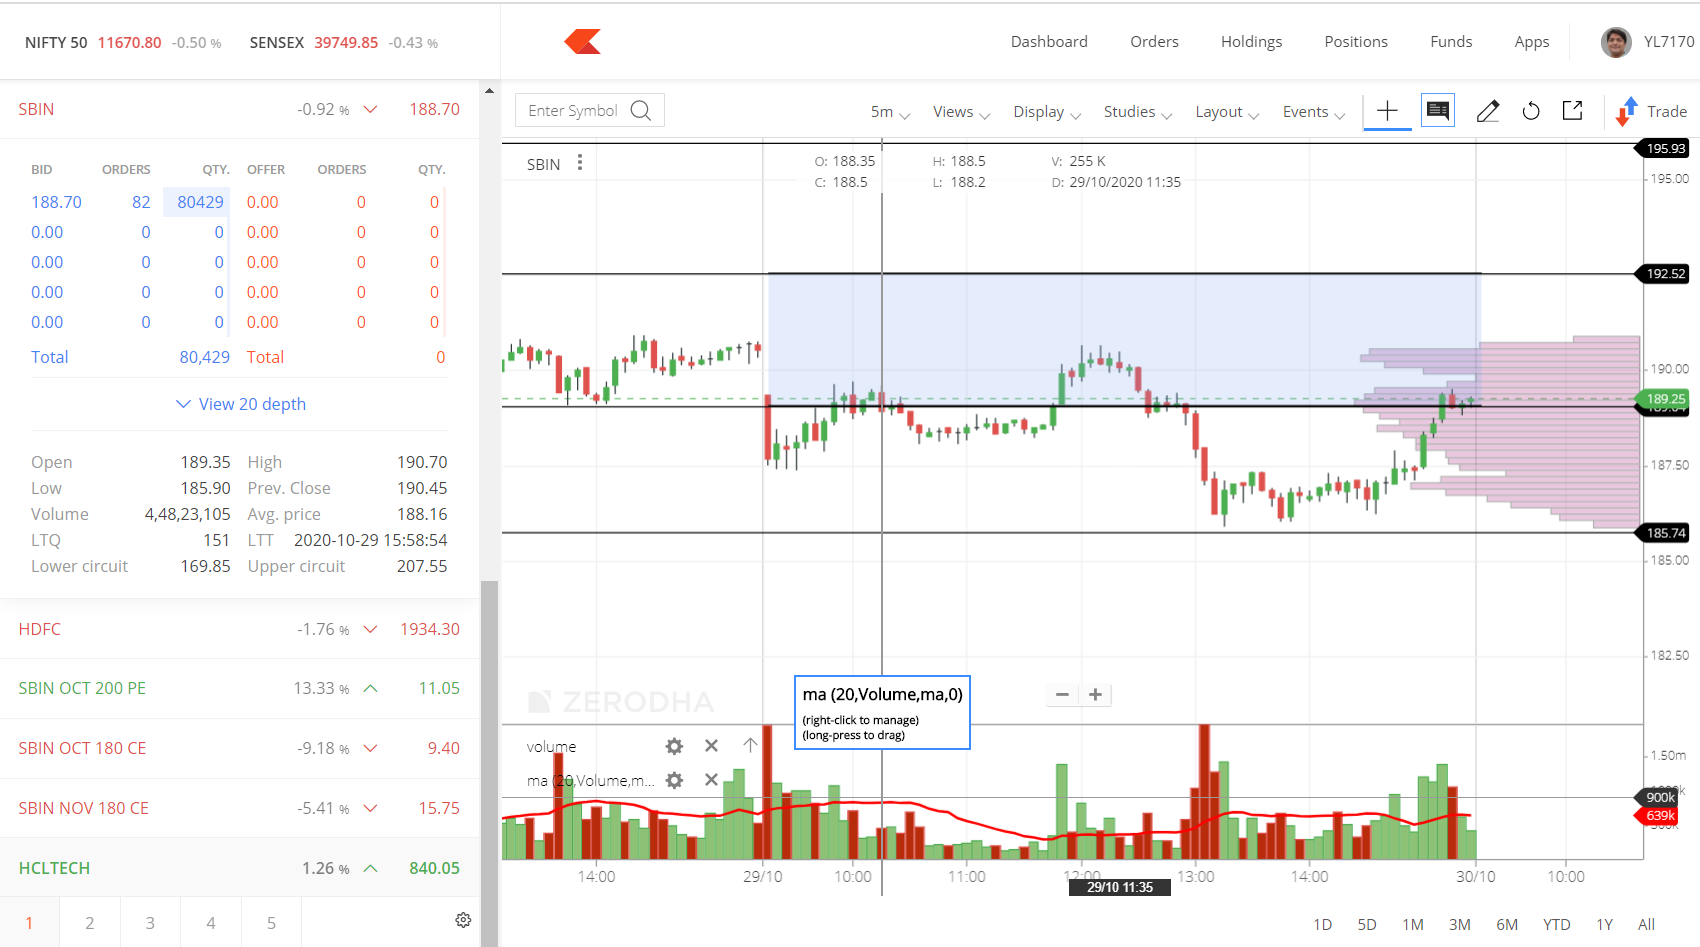Viewport: 1700px width, 947px height.
Task: Open the Funds page
Action: click(x=1451, y=42)
